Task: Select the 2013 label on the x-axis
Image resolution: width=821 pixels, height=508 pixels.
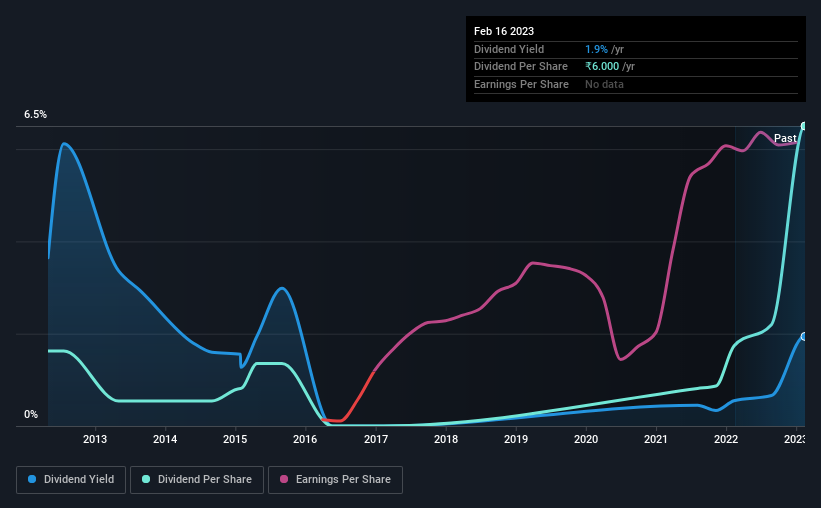Action: [x=95, y=439]
